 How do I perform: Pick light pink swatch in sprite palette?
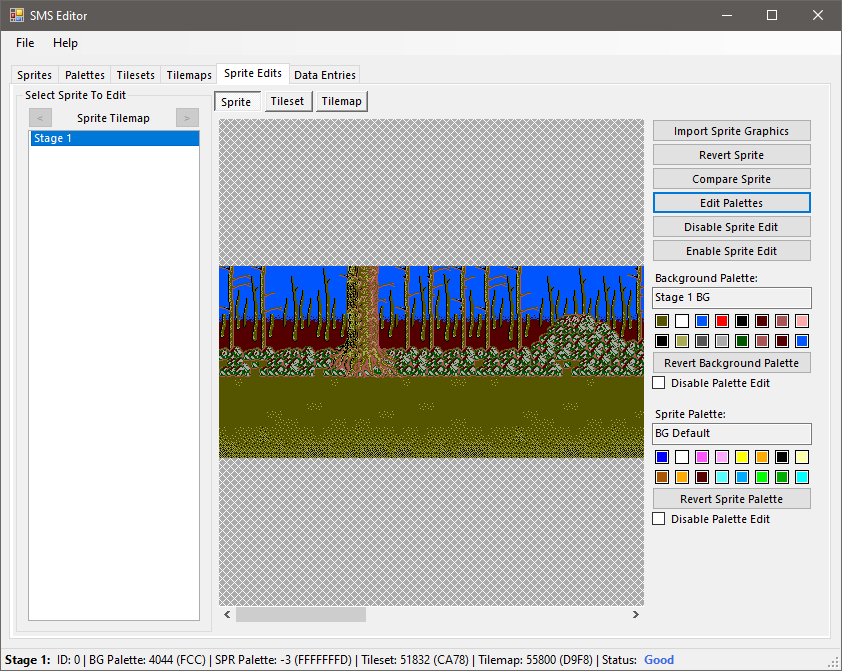point(722,457)
